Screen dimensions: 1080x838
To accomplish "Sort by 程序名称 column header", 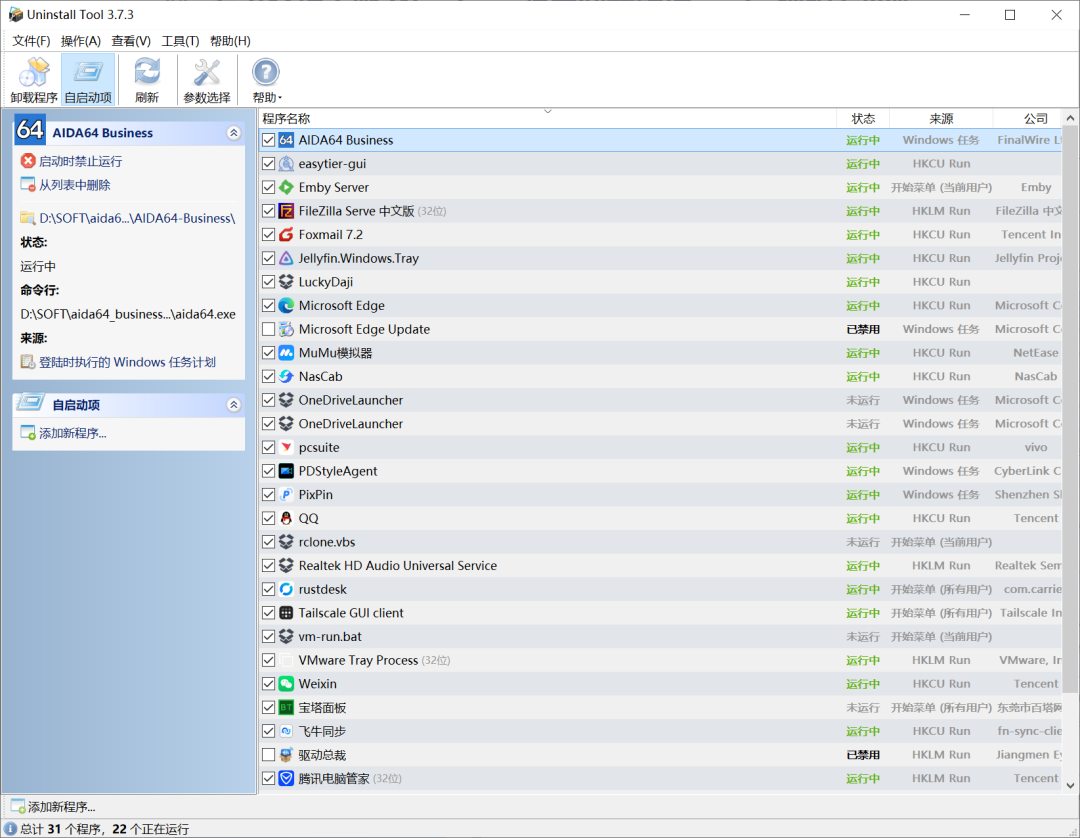I will (x=548, y=118).
